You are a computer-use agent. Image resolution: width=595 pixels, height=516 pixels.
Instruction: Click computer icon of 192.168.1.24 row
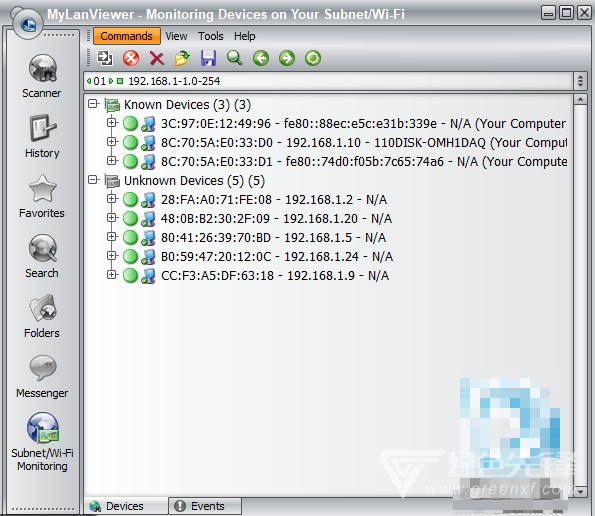148,257
